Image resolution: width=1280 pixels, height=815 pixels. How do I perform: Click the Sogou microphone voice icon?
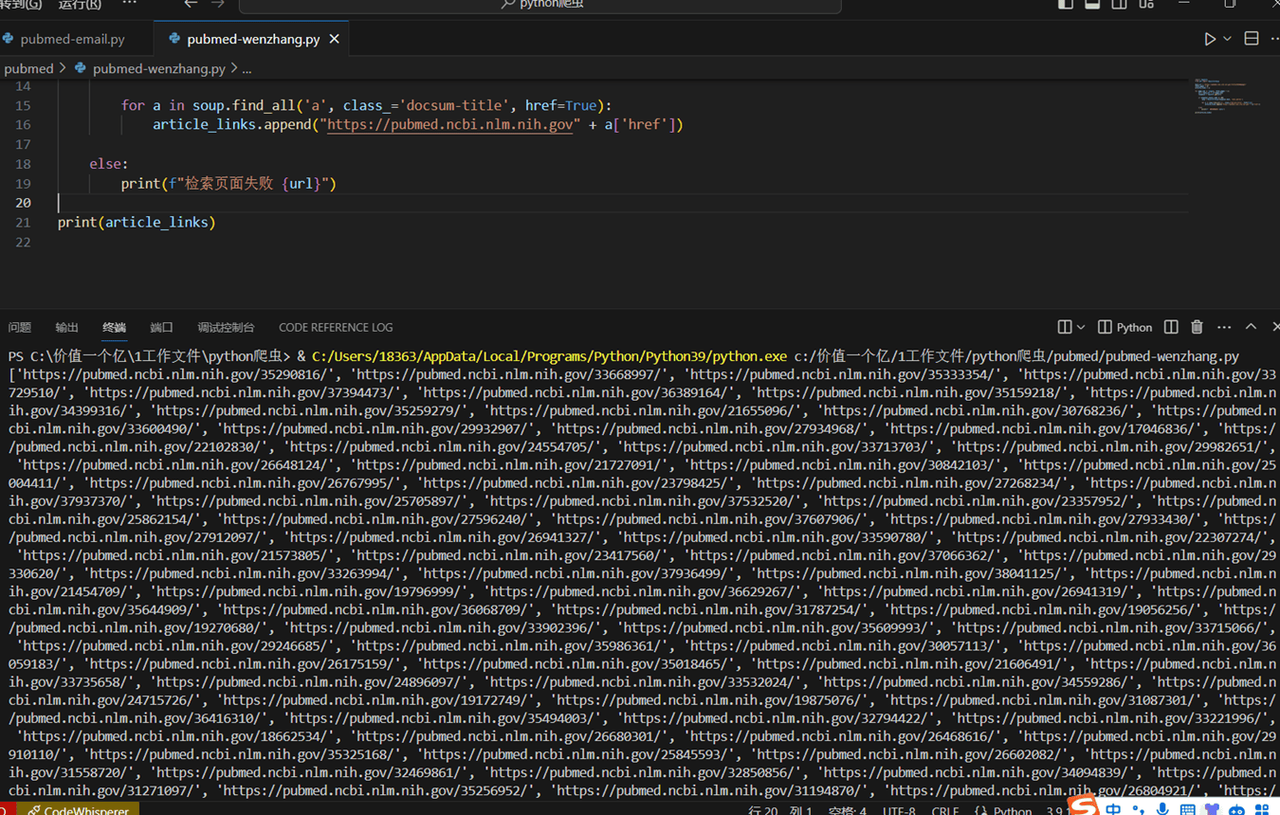(1162, 809)
